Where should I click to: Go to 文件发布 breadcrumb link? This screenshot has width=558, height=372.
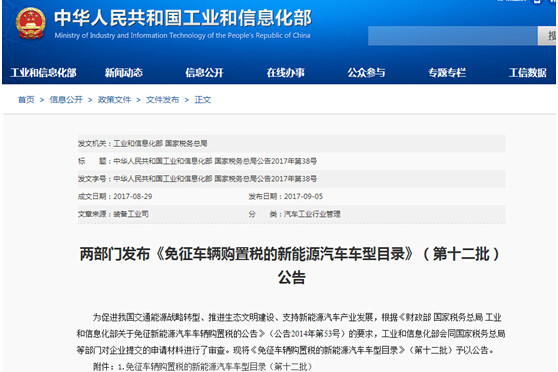coord(163,100)
